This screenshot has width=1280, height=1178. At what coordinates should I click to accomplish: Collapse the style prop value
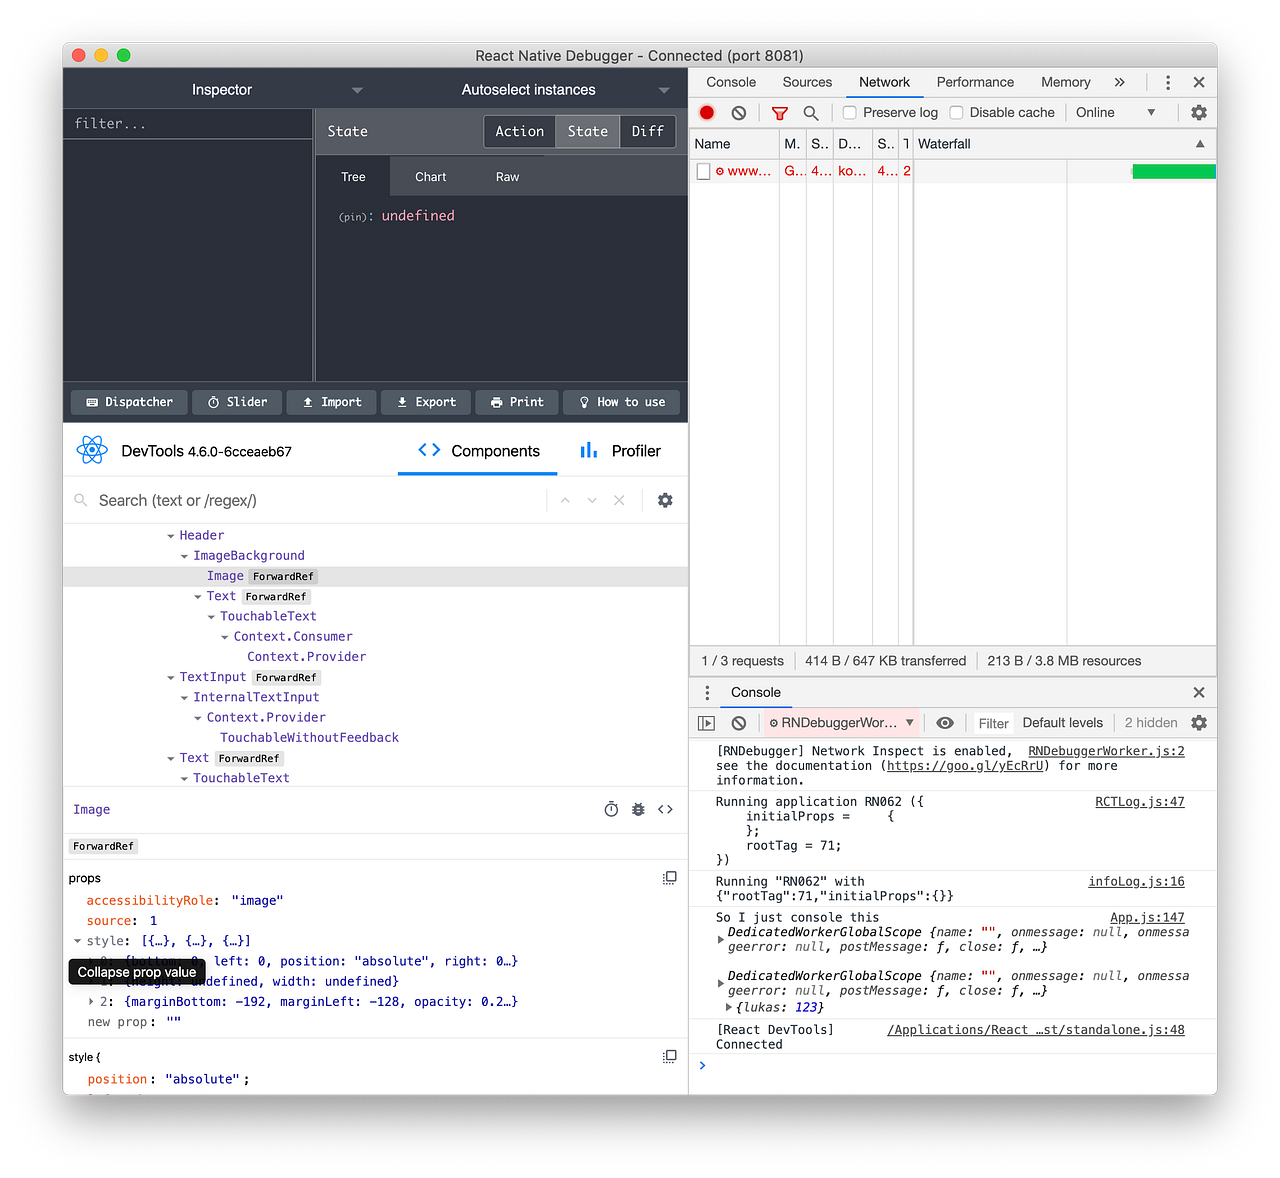click(x=78, y=941)
